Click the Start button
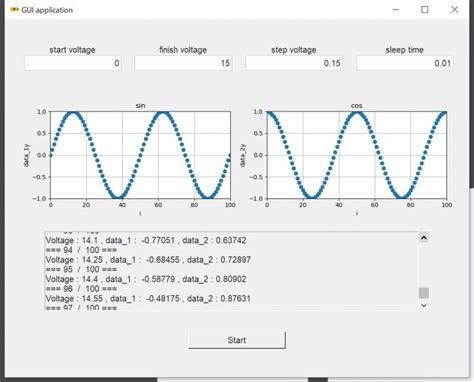Image resolution: width=474 pixels, height=382 pixels. 237,340
